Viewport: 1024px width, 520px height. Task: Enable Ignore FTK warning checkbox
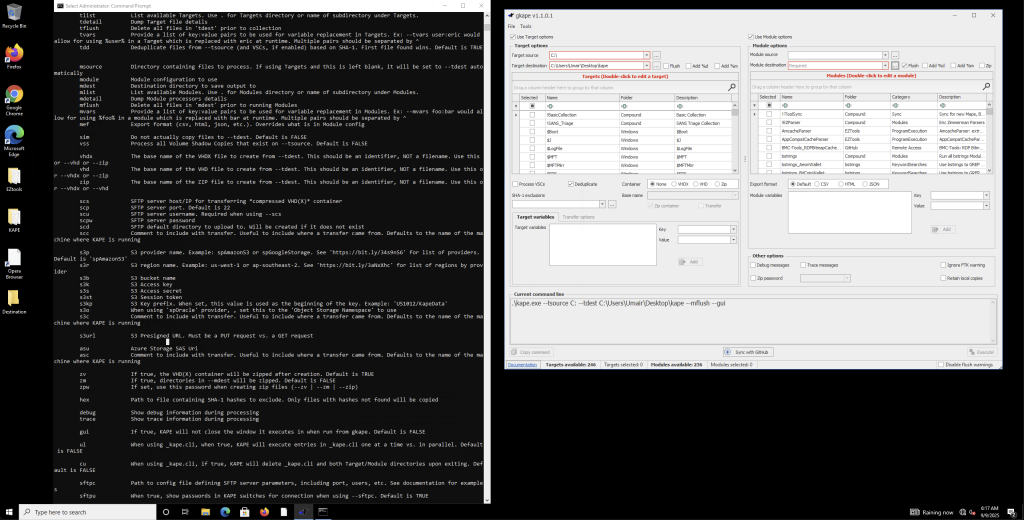pyautogui.click(x=942, y=265)
